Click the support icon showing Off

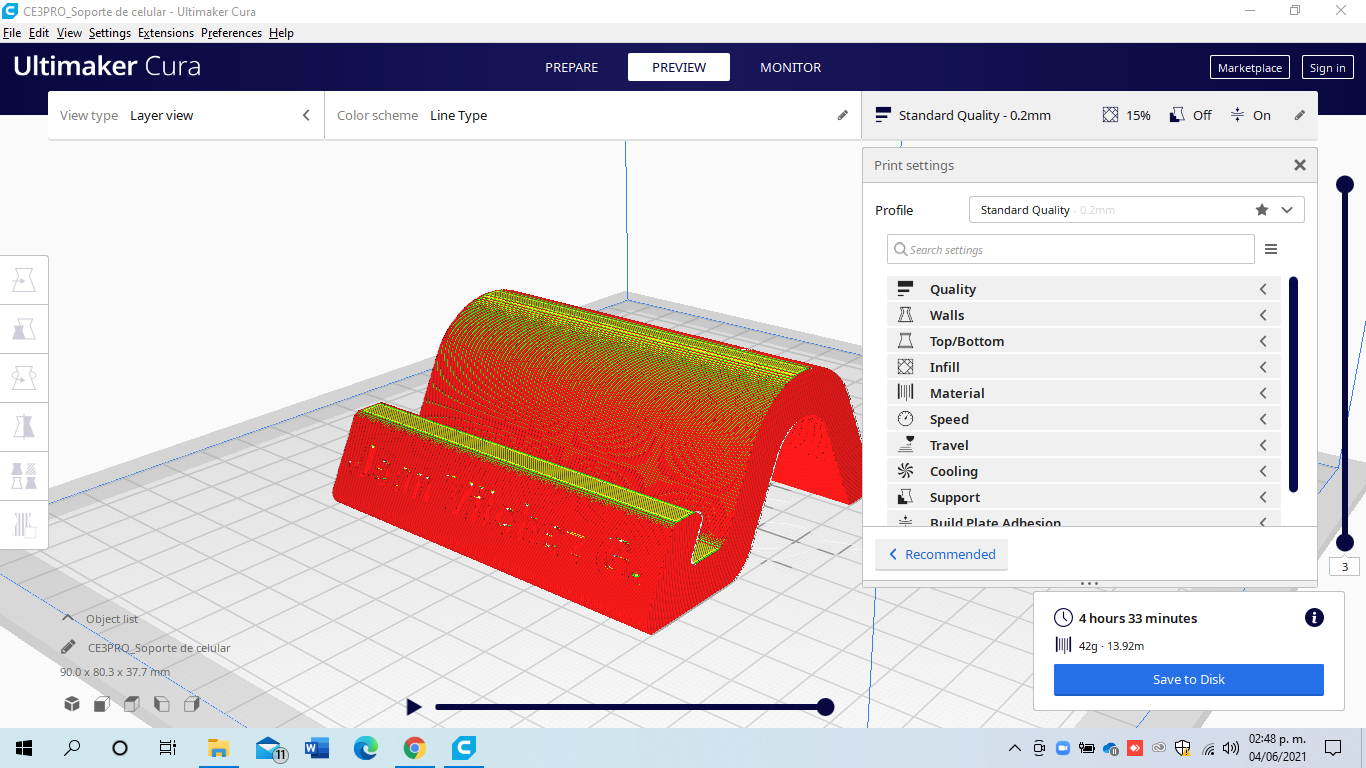point(1178,115)
